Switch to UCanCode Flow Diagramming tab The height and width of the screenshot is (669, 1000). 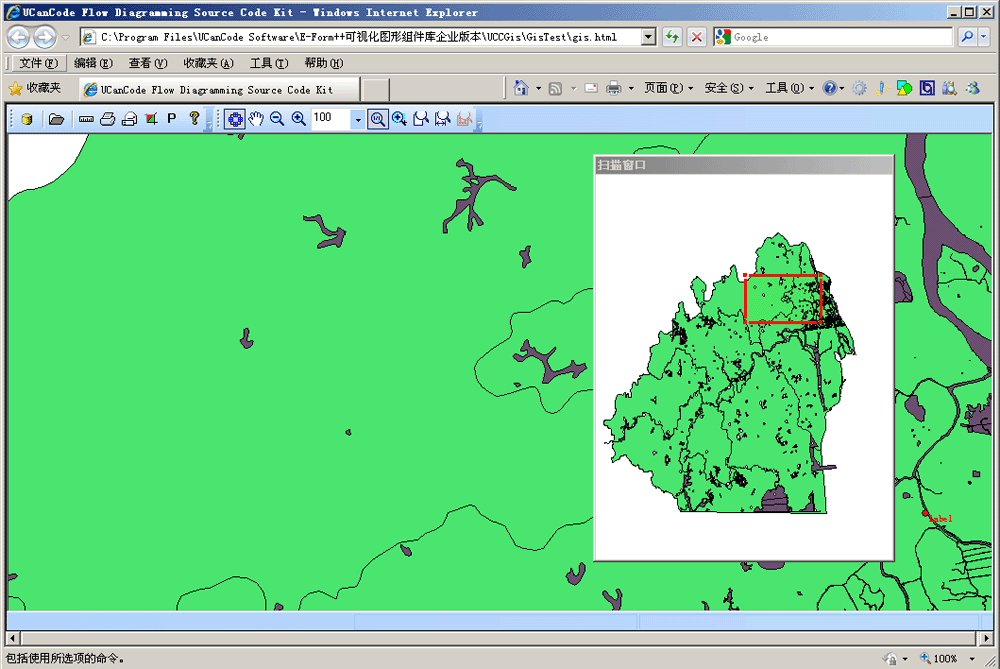click(x=217, y=89)
